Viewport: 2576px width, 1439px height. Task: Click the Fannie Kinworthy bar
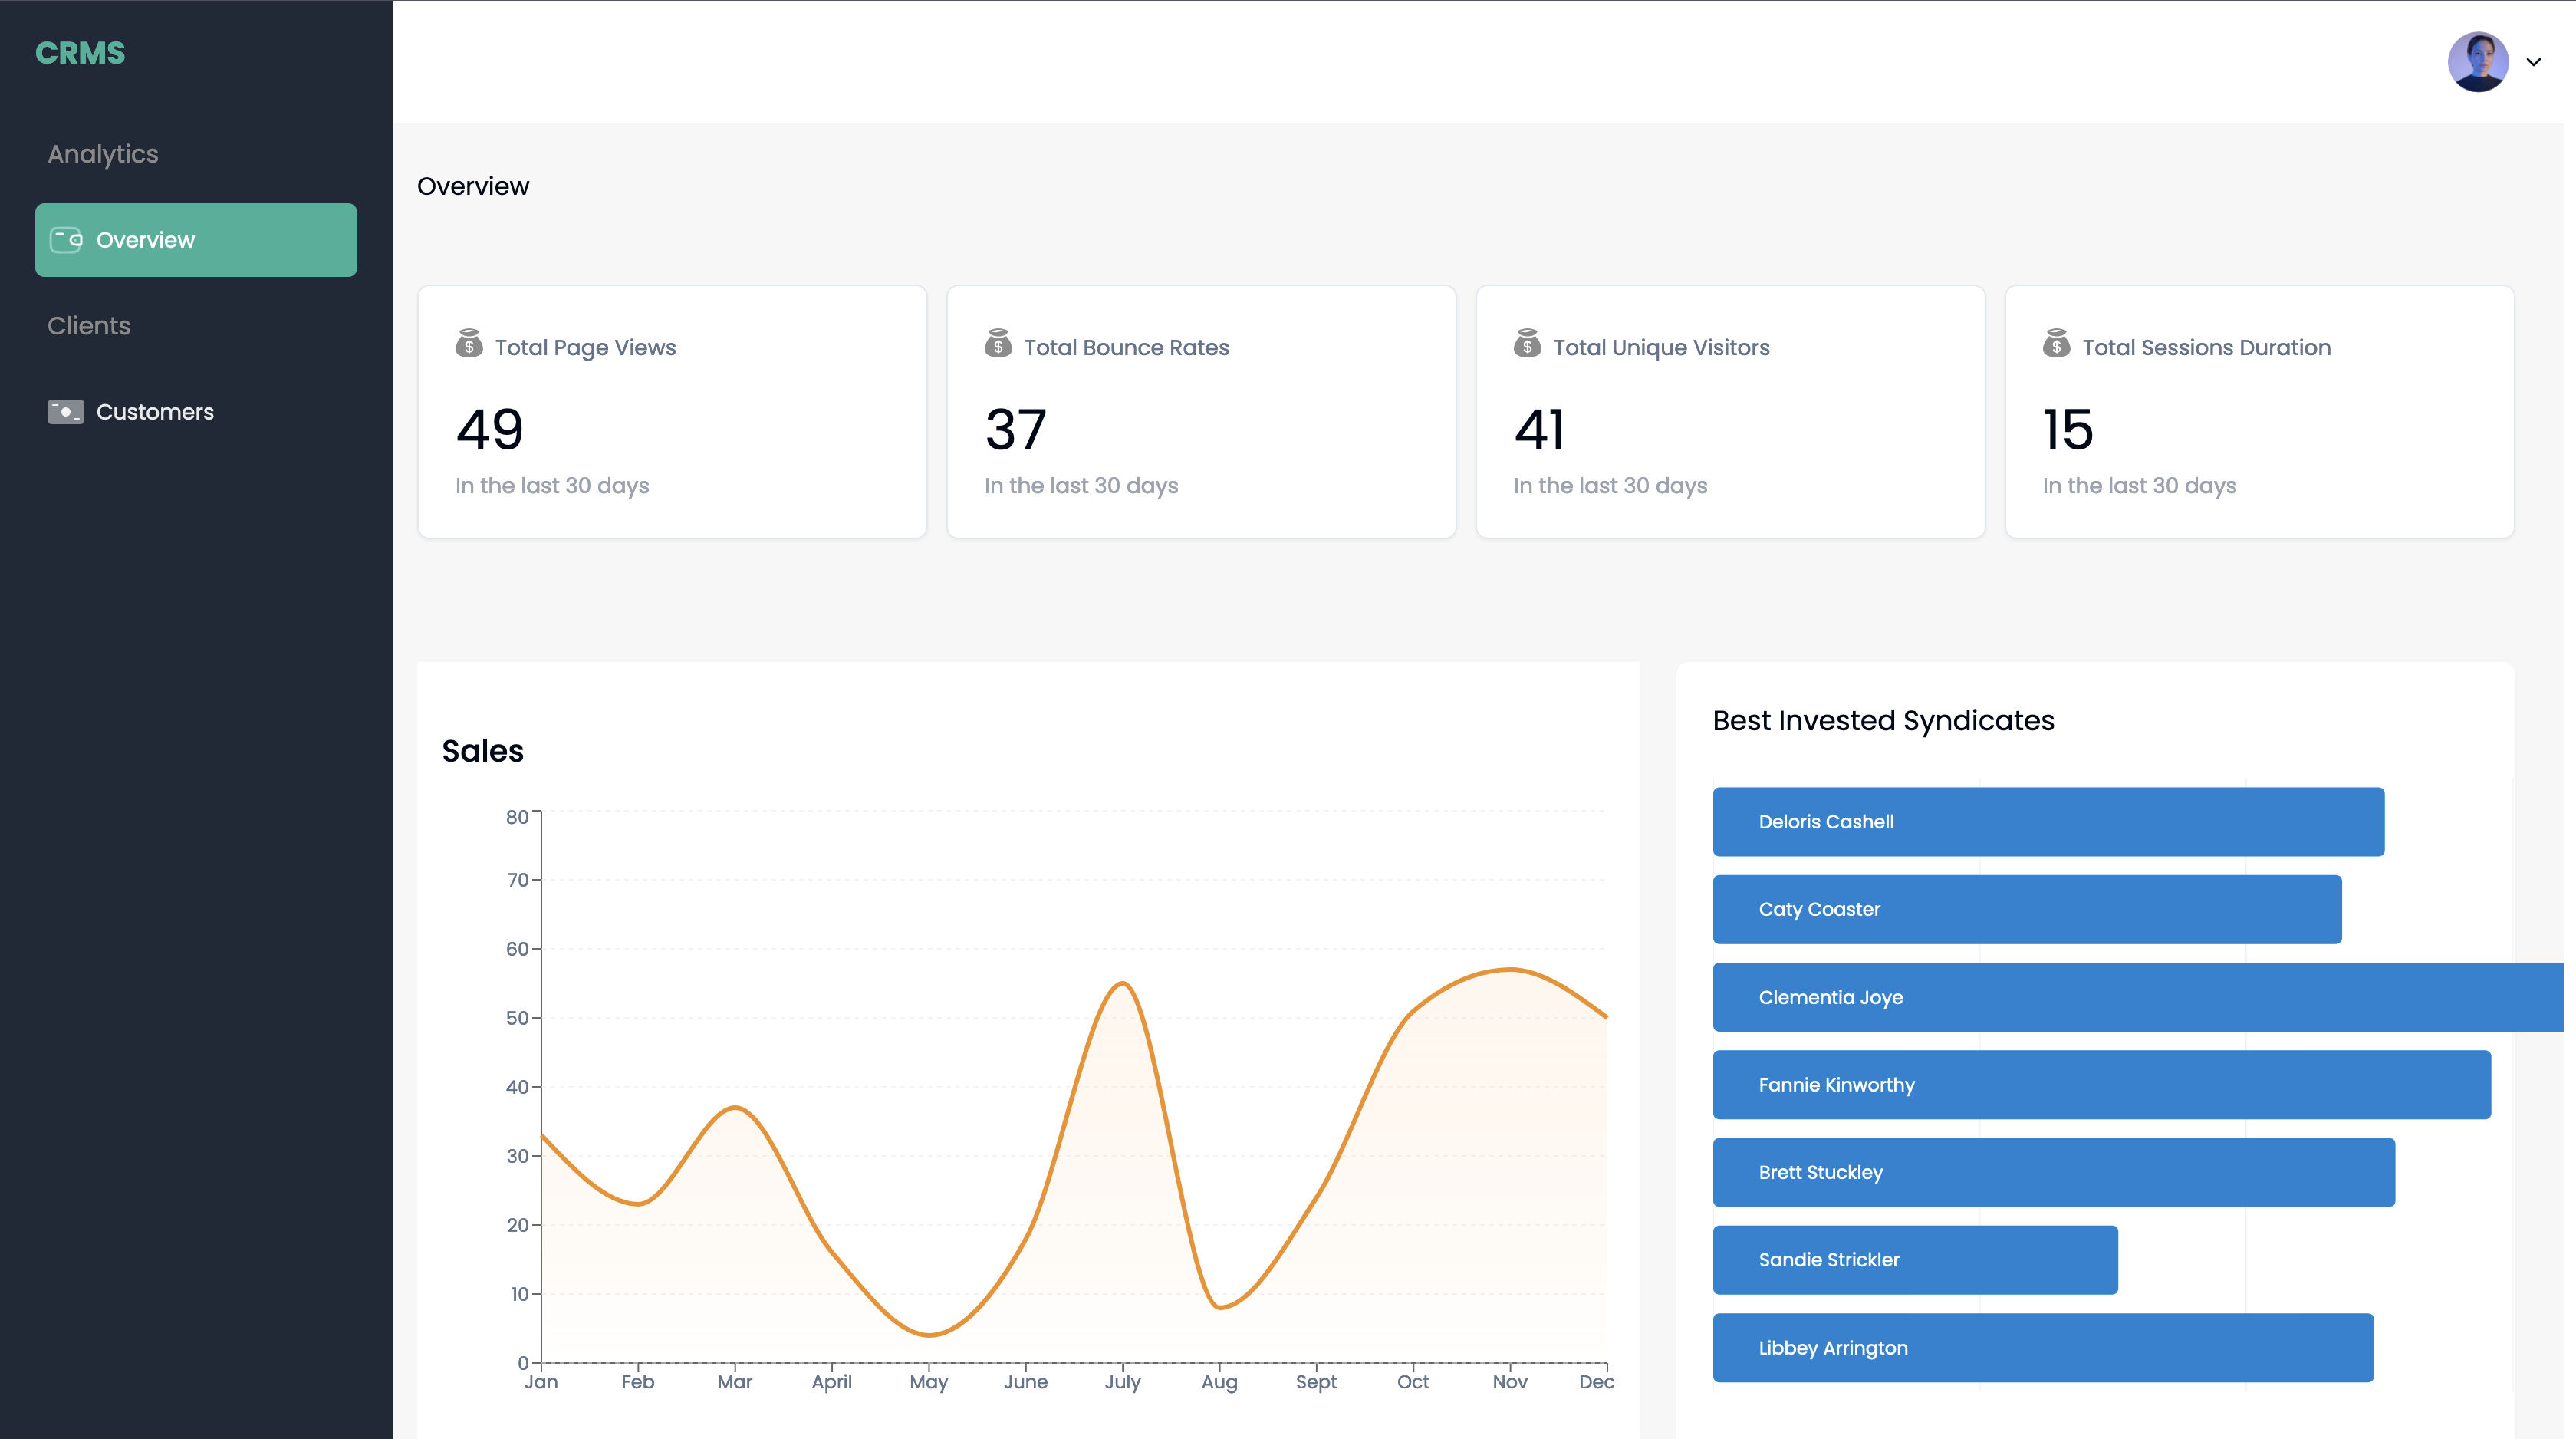pos(2101,1085)
